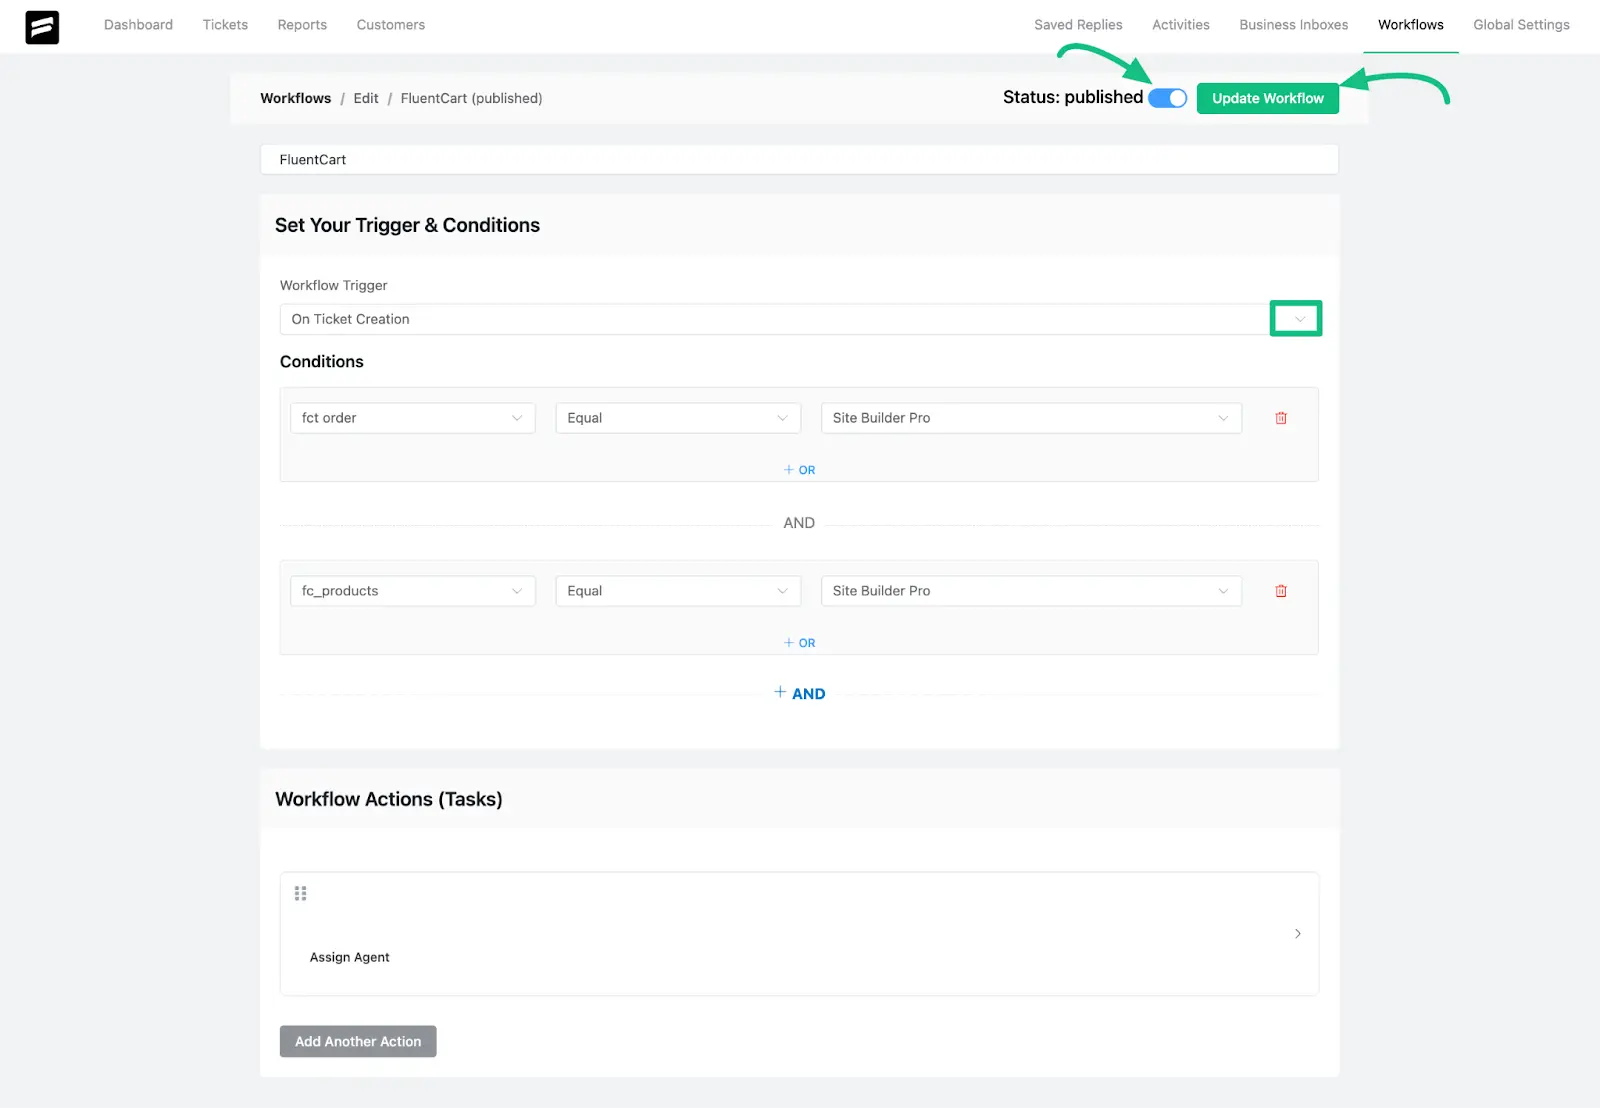This screenshot has width=1600, height=1108.
Task: Expand the Assign Agent action chevron
Action: pos(1297,933)
